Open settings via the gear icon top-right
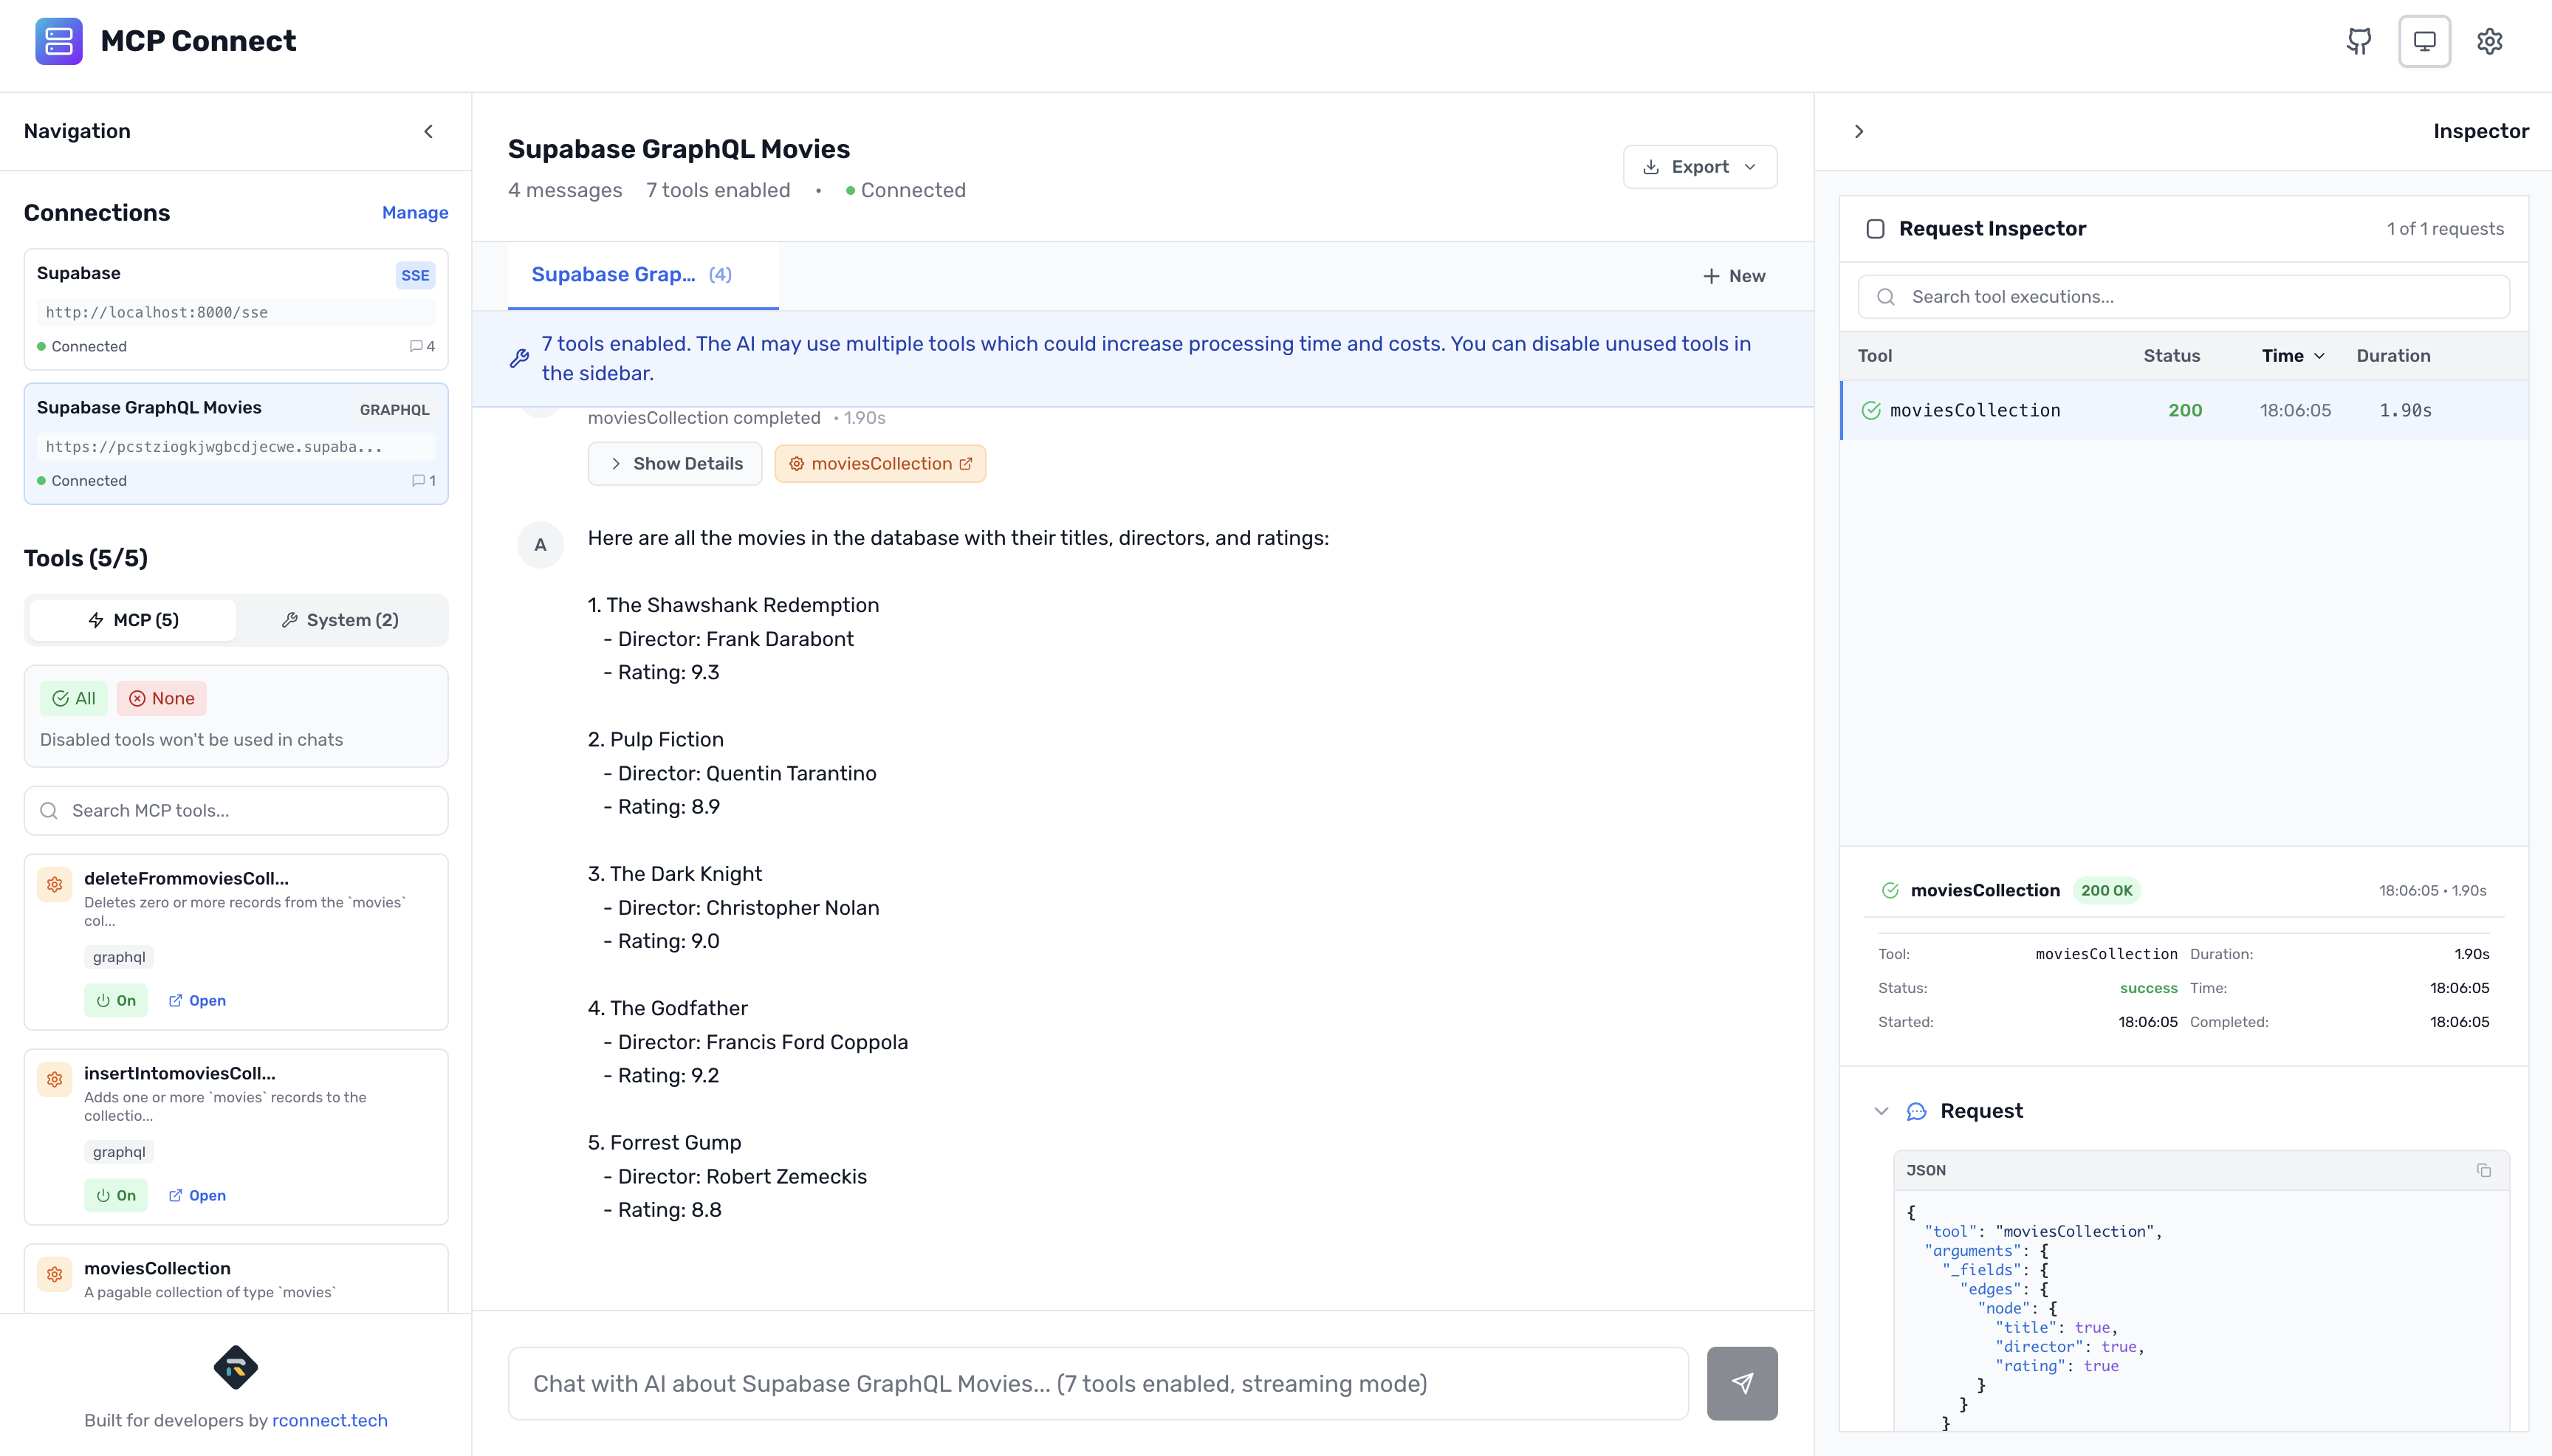 coord(2491,40)
